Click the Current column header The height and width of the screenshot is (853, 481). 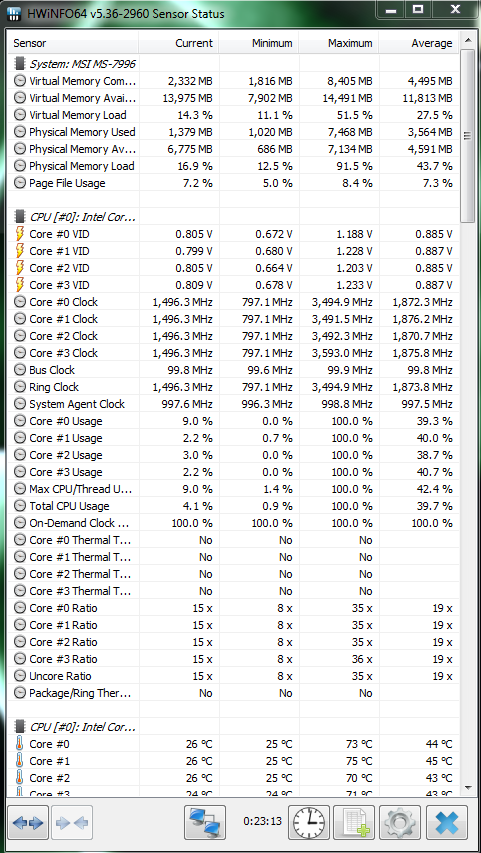point(178,43)
